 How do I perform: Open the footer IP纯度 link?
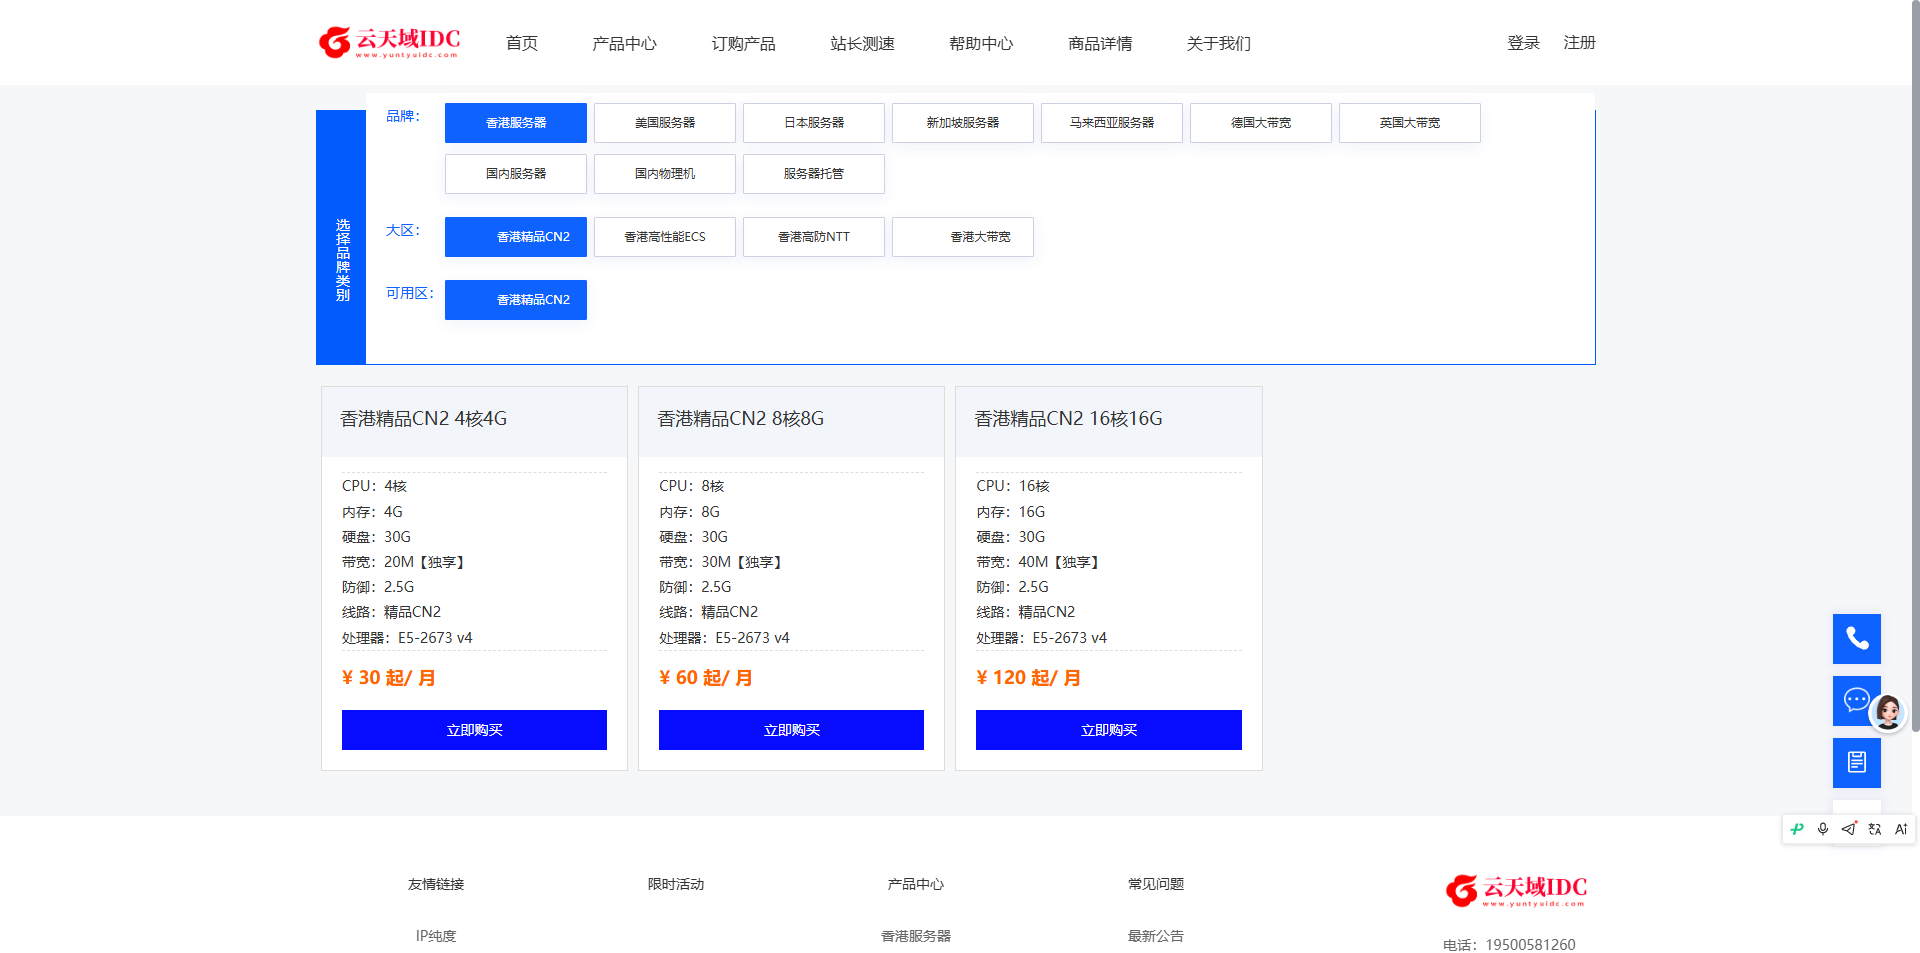(436, 936)
